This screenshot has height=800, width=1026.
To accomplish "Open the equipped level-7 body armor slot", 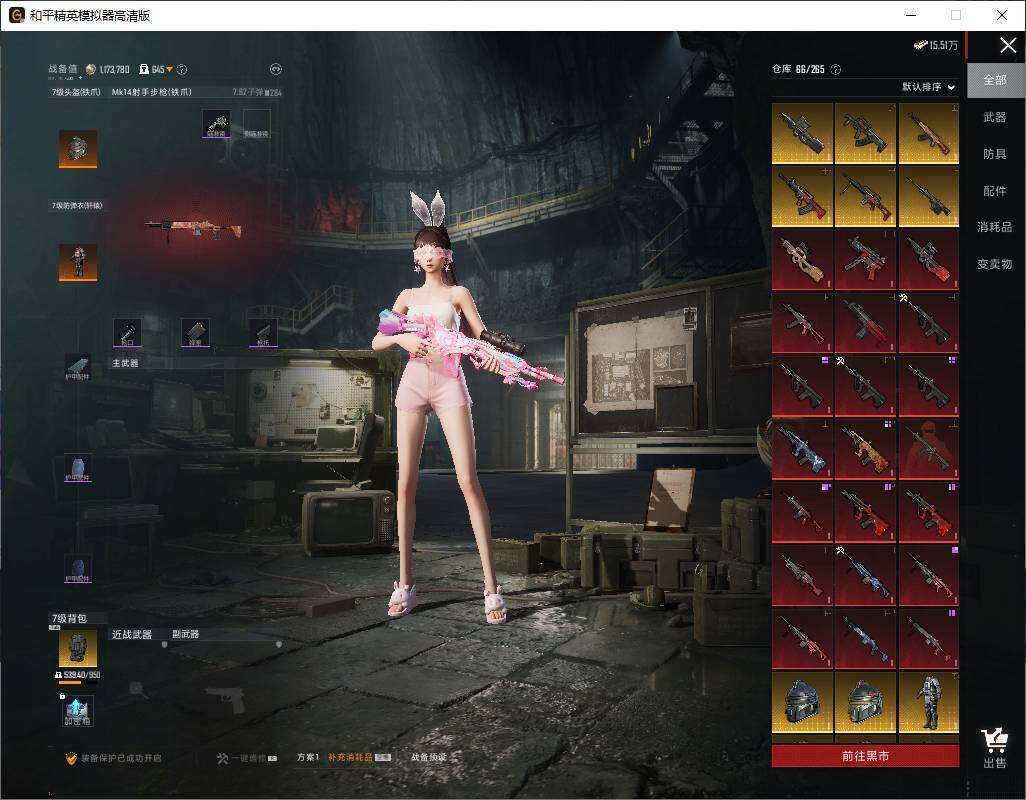I will click(78, 262).
